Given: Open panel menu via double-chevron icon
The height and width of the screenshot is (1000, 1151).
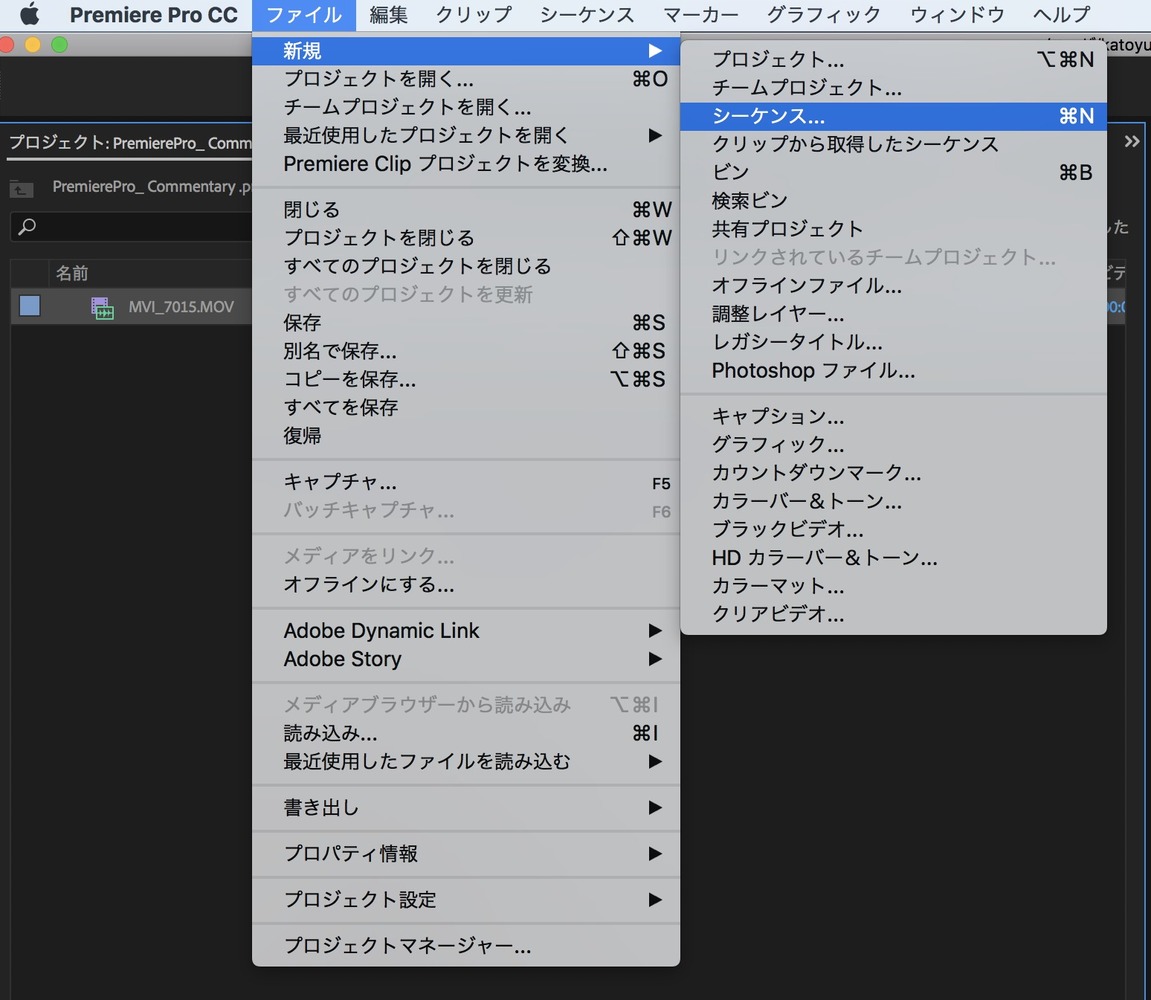Looking at the screenshot, I should coord(1131,141).
